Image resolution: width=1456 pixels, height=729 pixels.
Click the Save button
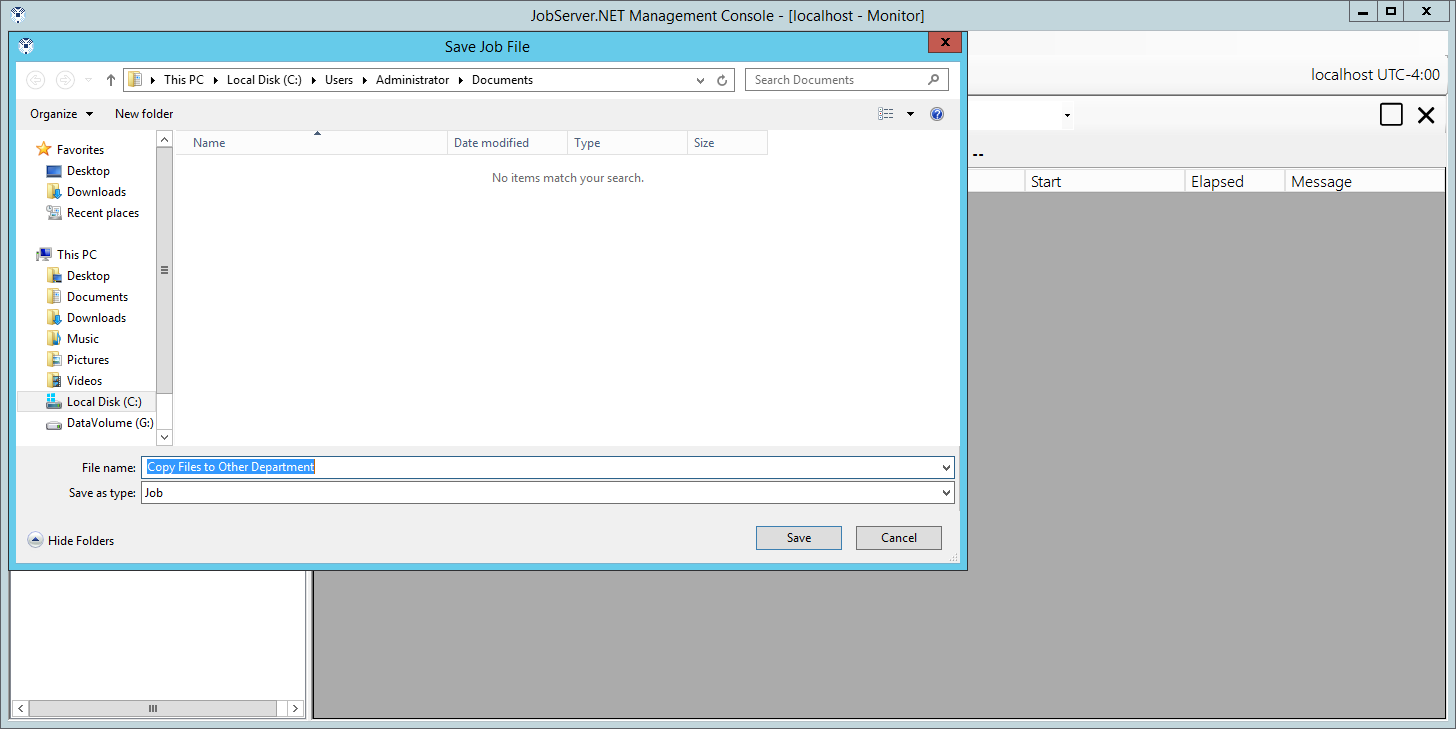click(798, 538)
